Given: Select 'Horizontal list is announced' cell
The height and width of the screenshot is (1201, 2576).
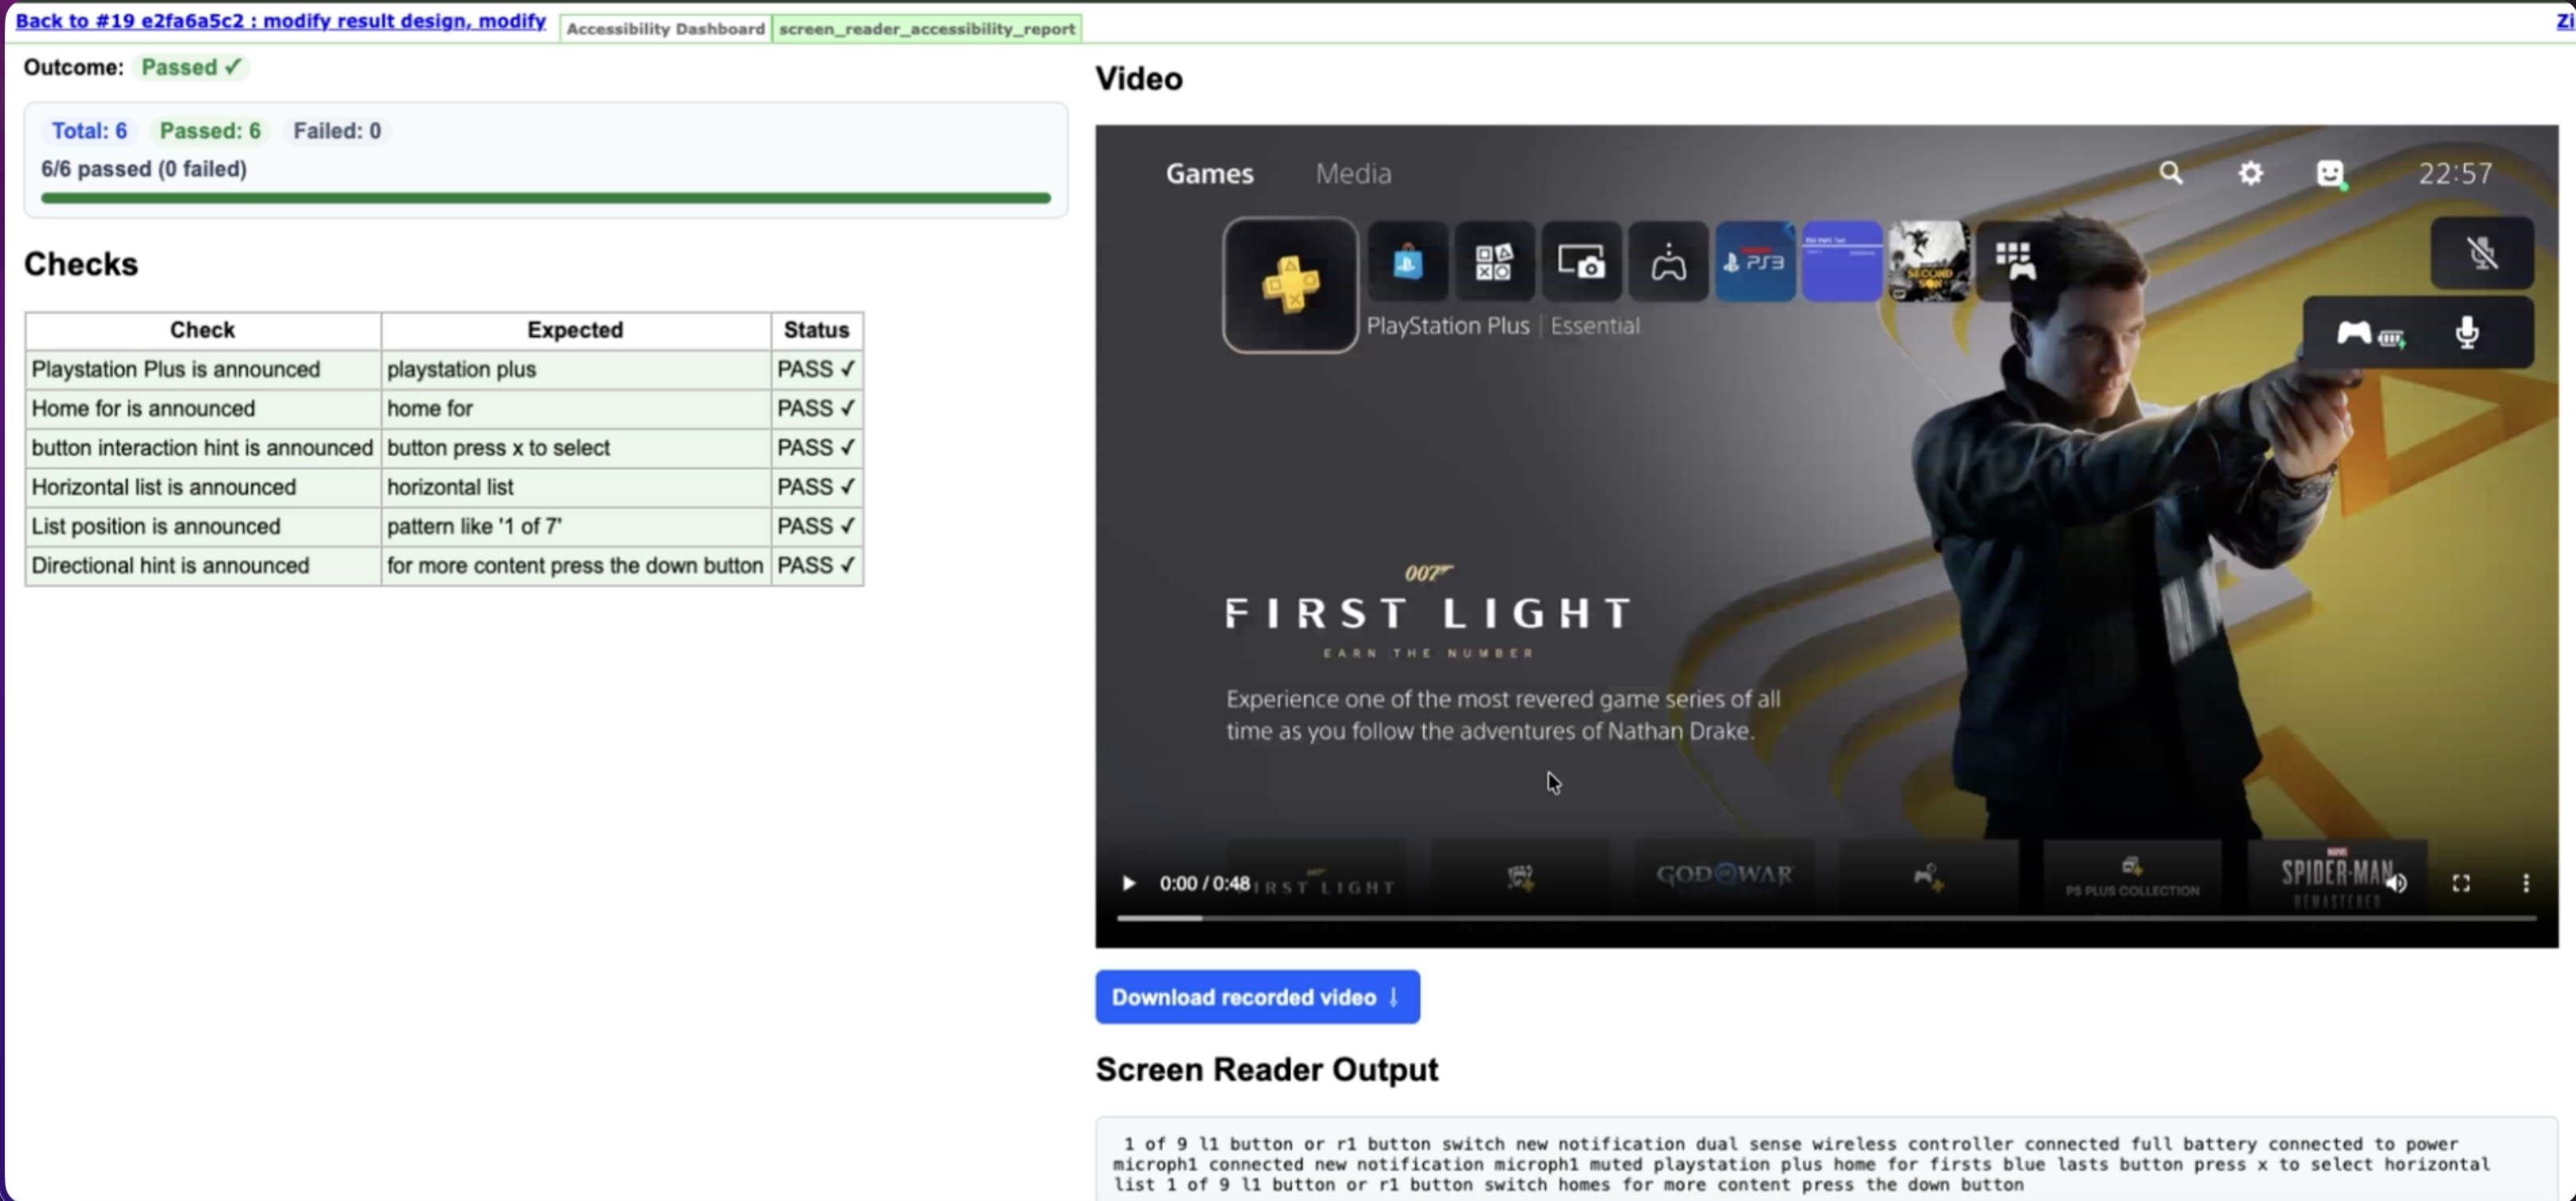Looking at the screenshot, I should [202, 487].
